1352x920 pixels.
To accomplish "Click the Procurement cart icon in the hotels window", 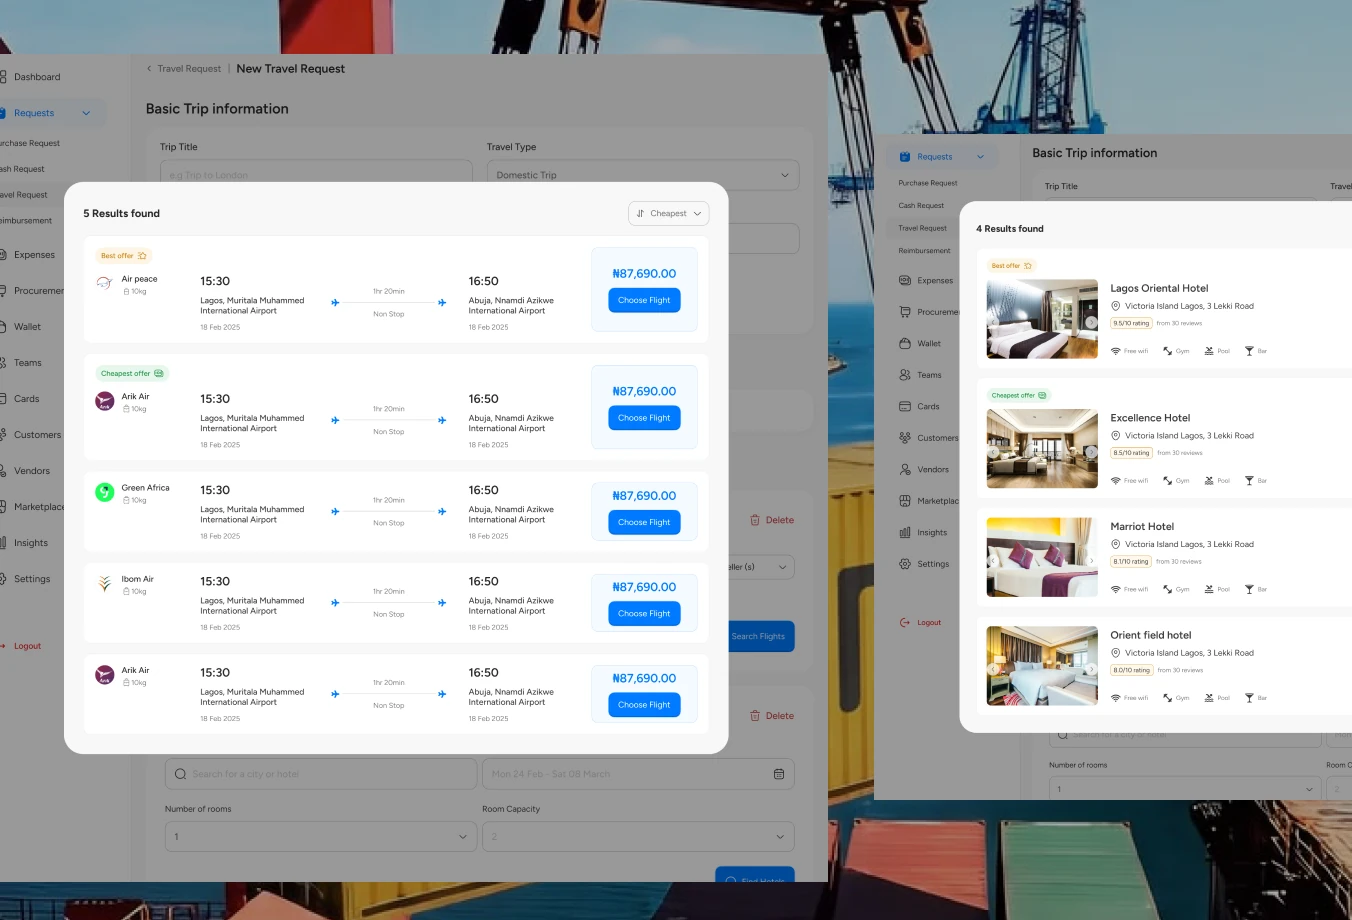I will point(905,312).
